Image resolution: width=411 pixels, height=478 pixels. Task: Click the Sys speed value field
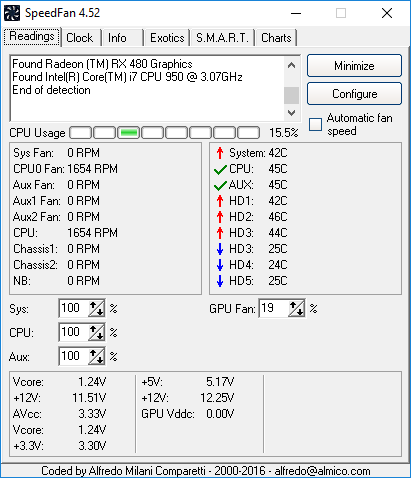[x=73, y=308]
